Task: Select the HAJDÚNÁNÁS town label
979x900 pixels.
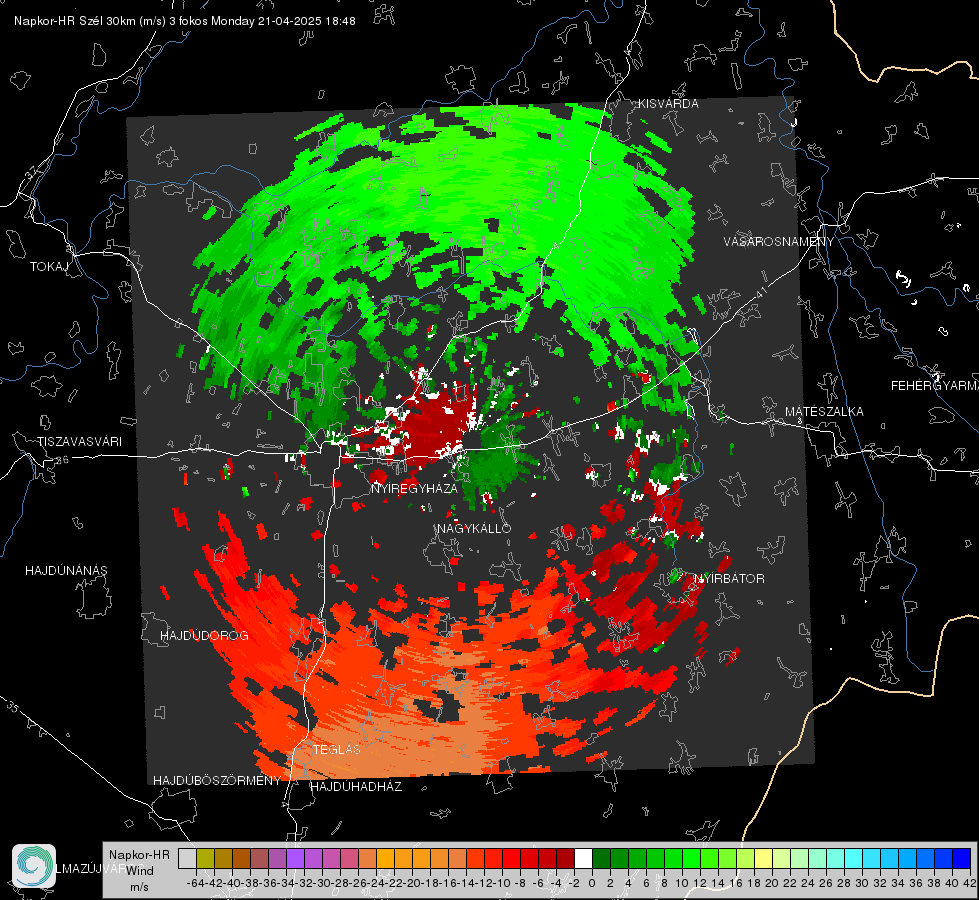Action: [66, 571]
